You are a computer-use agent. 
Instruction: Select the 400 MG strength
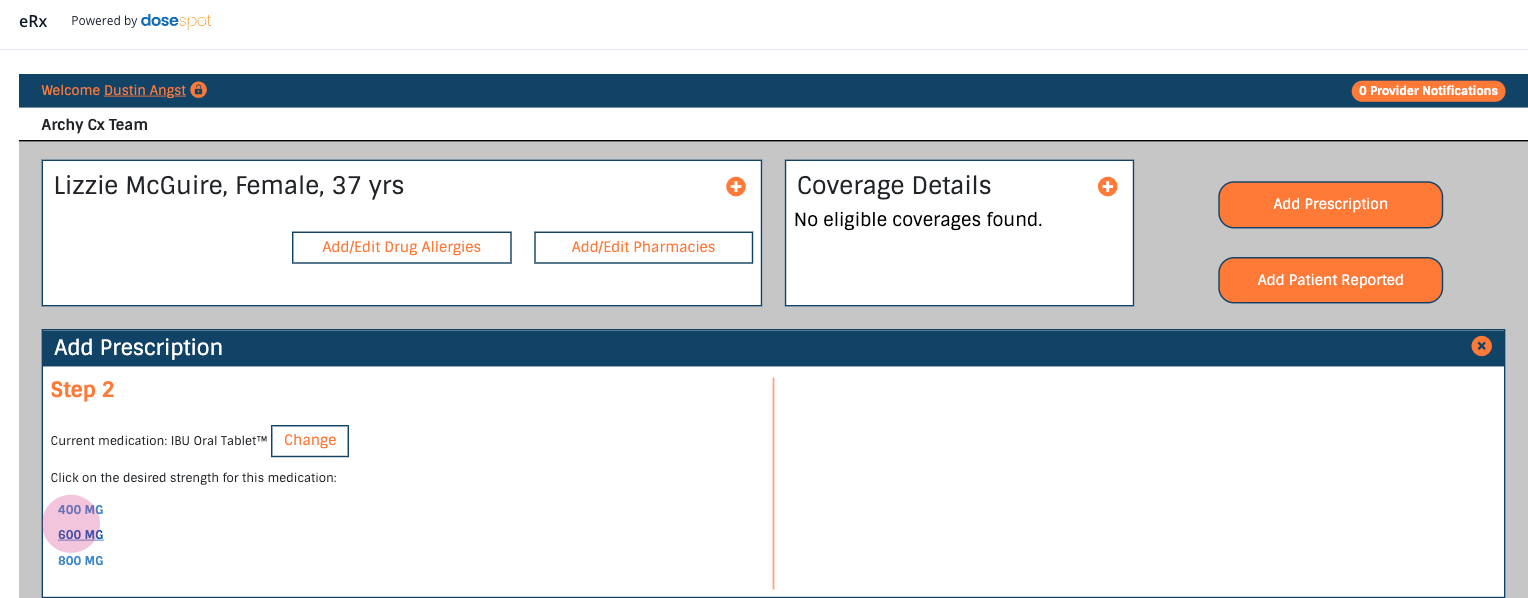pos(80,510)
